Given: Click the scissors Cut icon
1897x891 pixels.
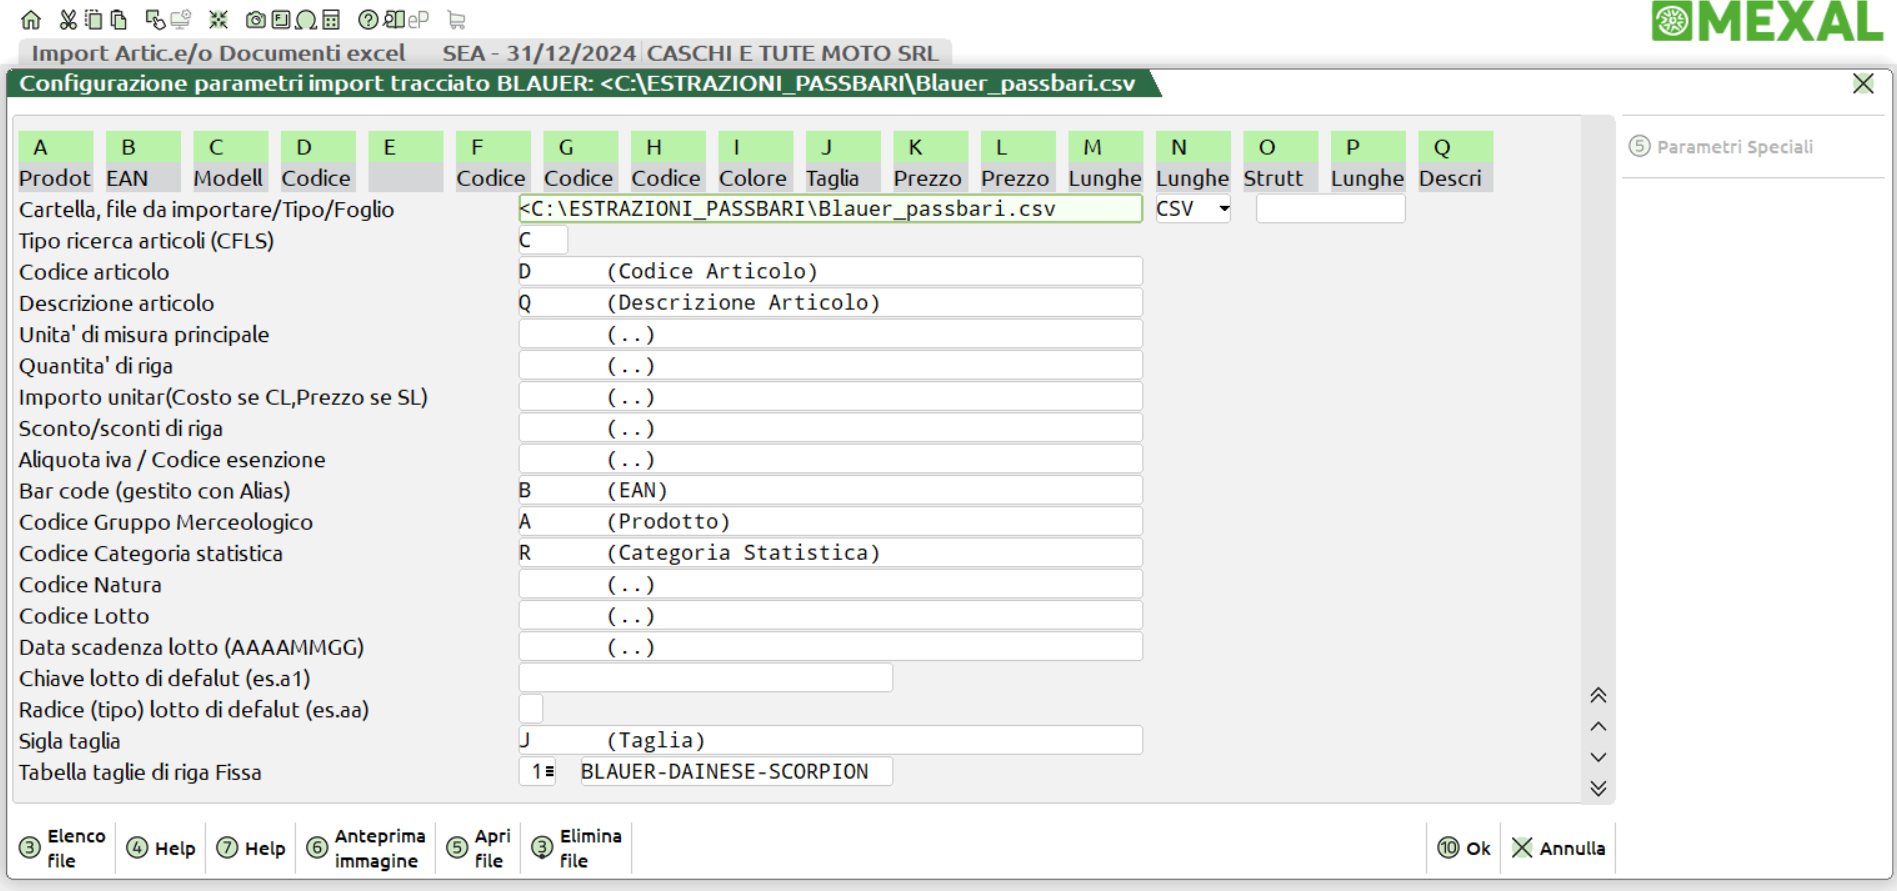Looking at the screenshot, I should point(68,20).
